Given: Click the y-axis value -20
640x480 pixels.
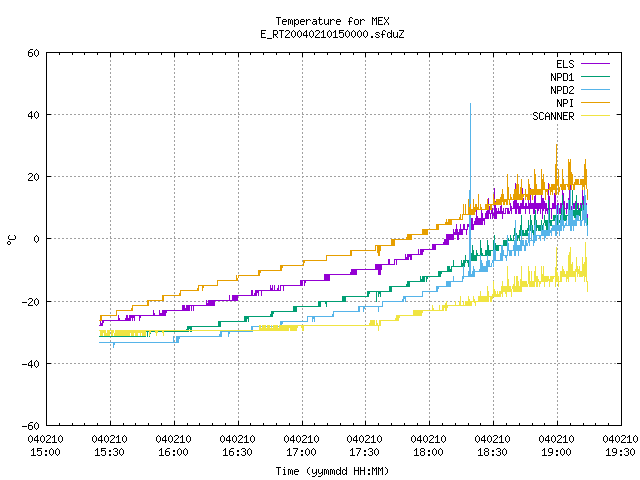Looking at the screenshot, I should [31, 302].
